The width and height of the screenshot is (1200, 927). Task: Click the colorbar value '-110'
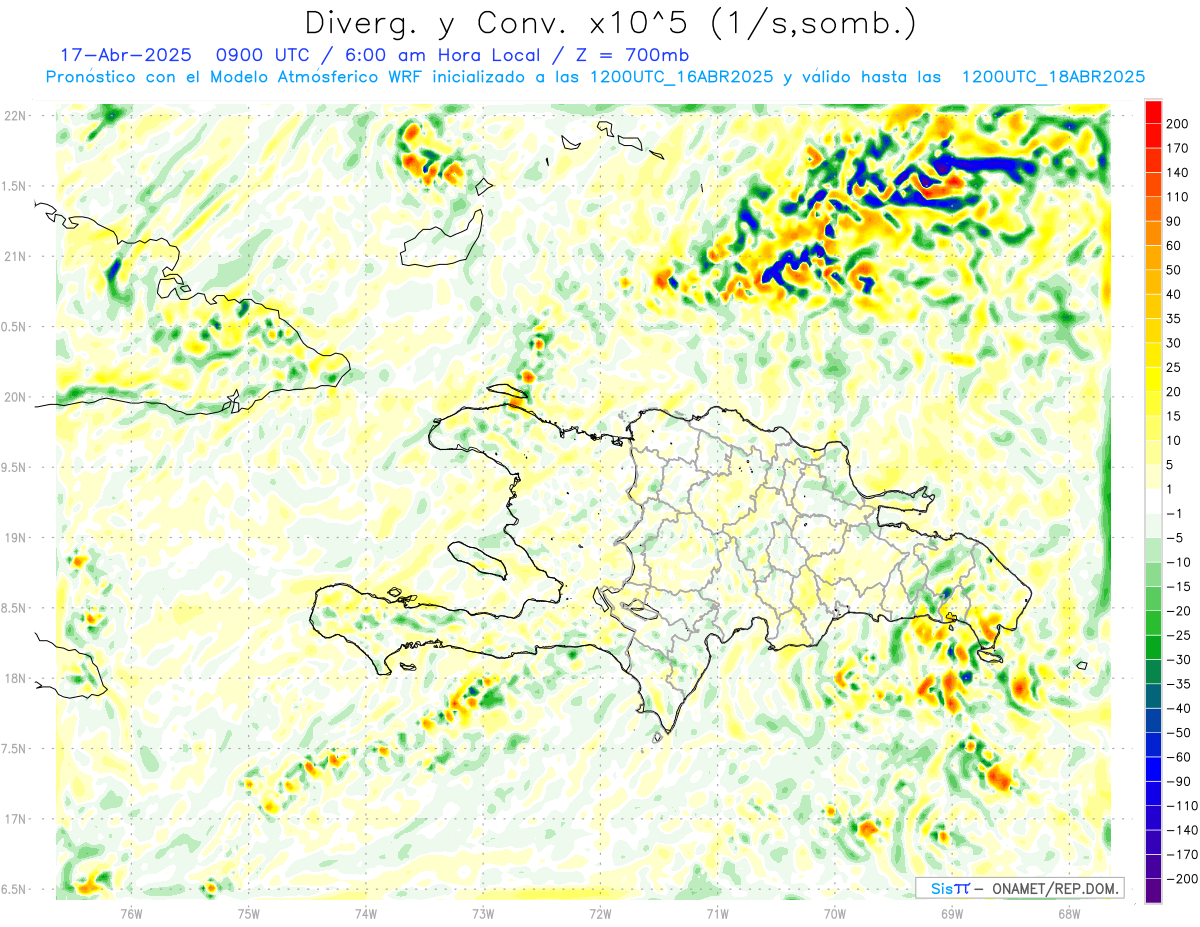[x=1181, y=805]
